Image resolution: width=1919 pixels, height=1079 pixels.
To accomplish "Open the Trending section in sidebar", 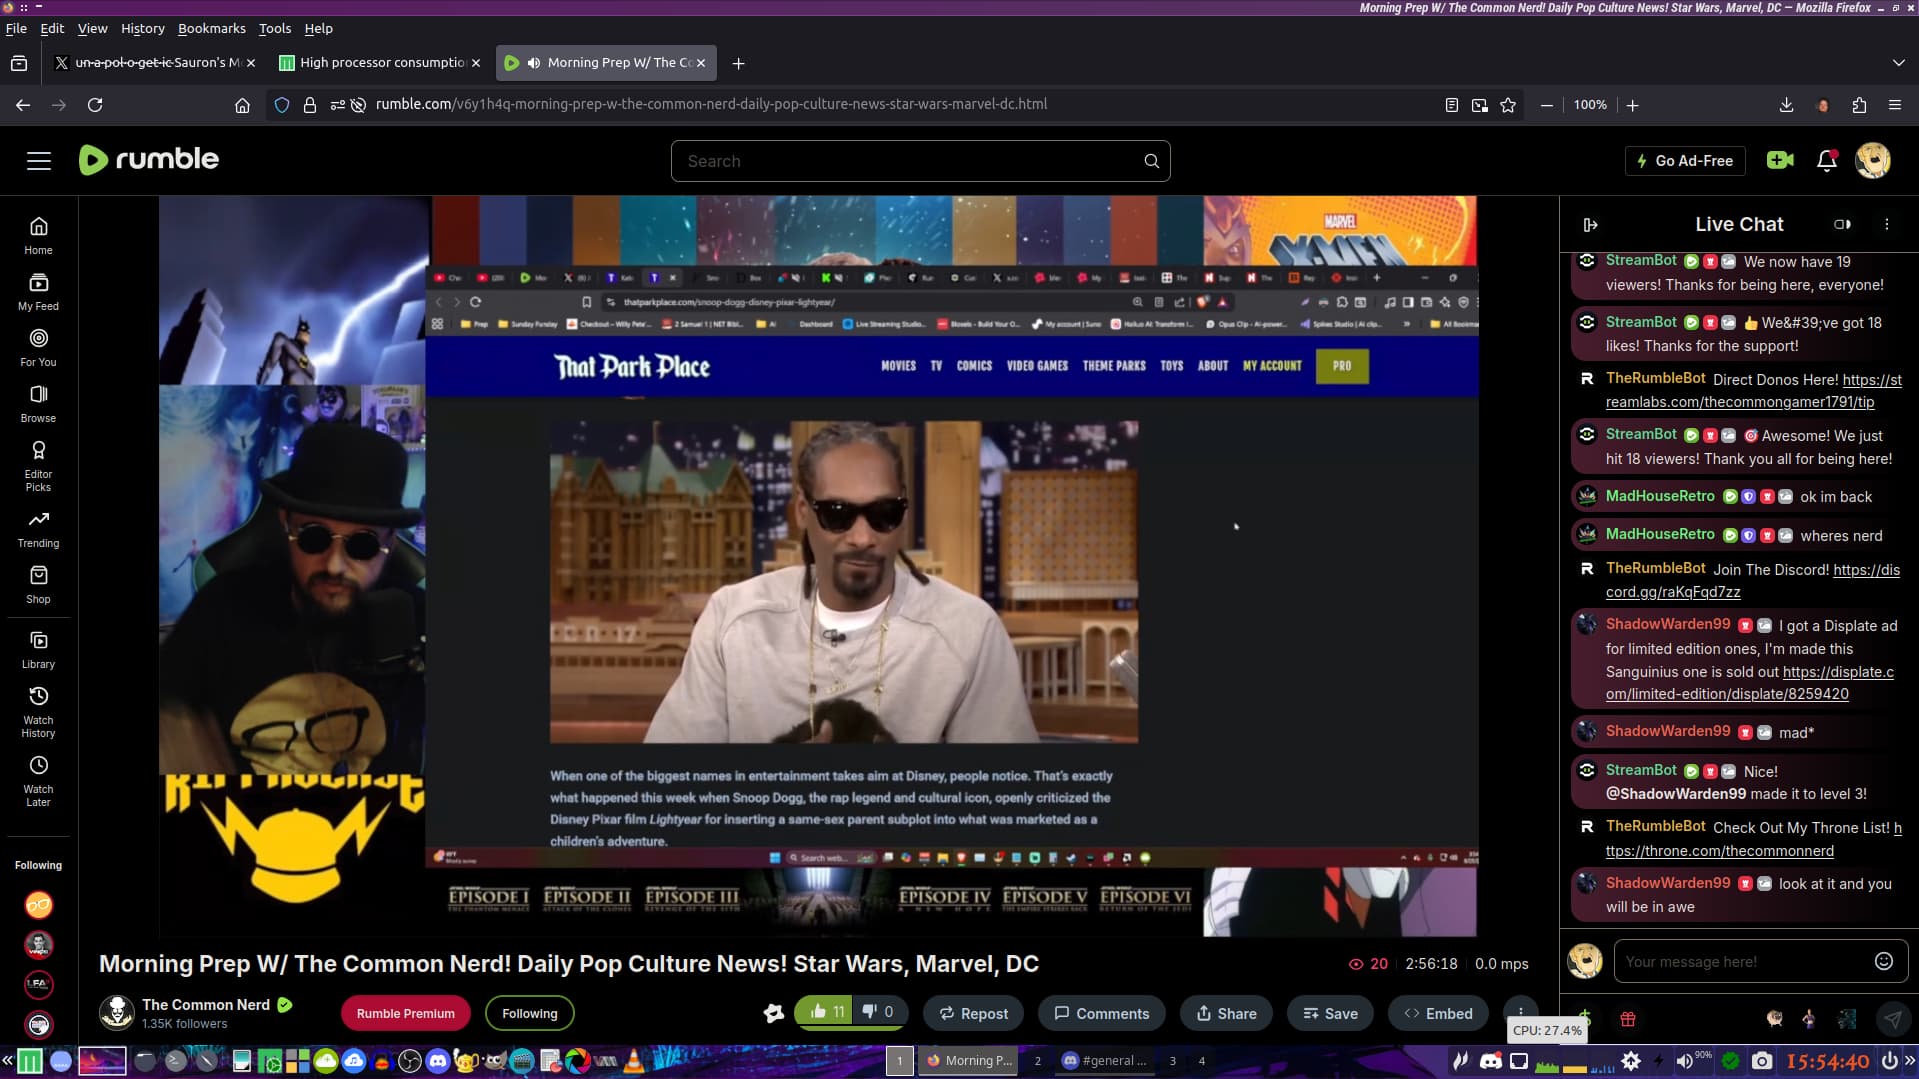I will tap(38, 529).
